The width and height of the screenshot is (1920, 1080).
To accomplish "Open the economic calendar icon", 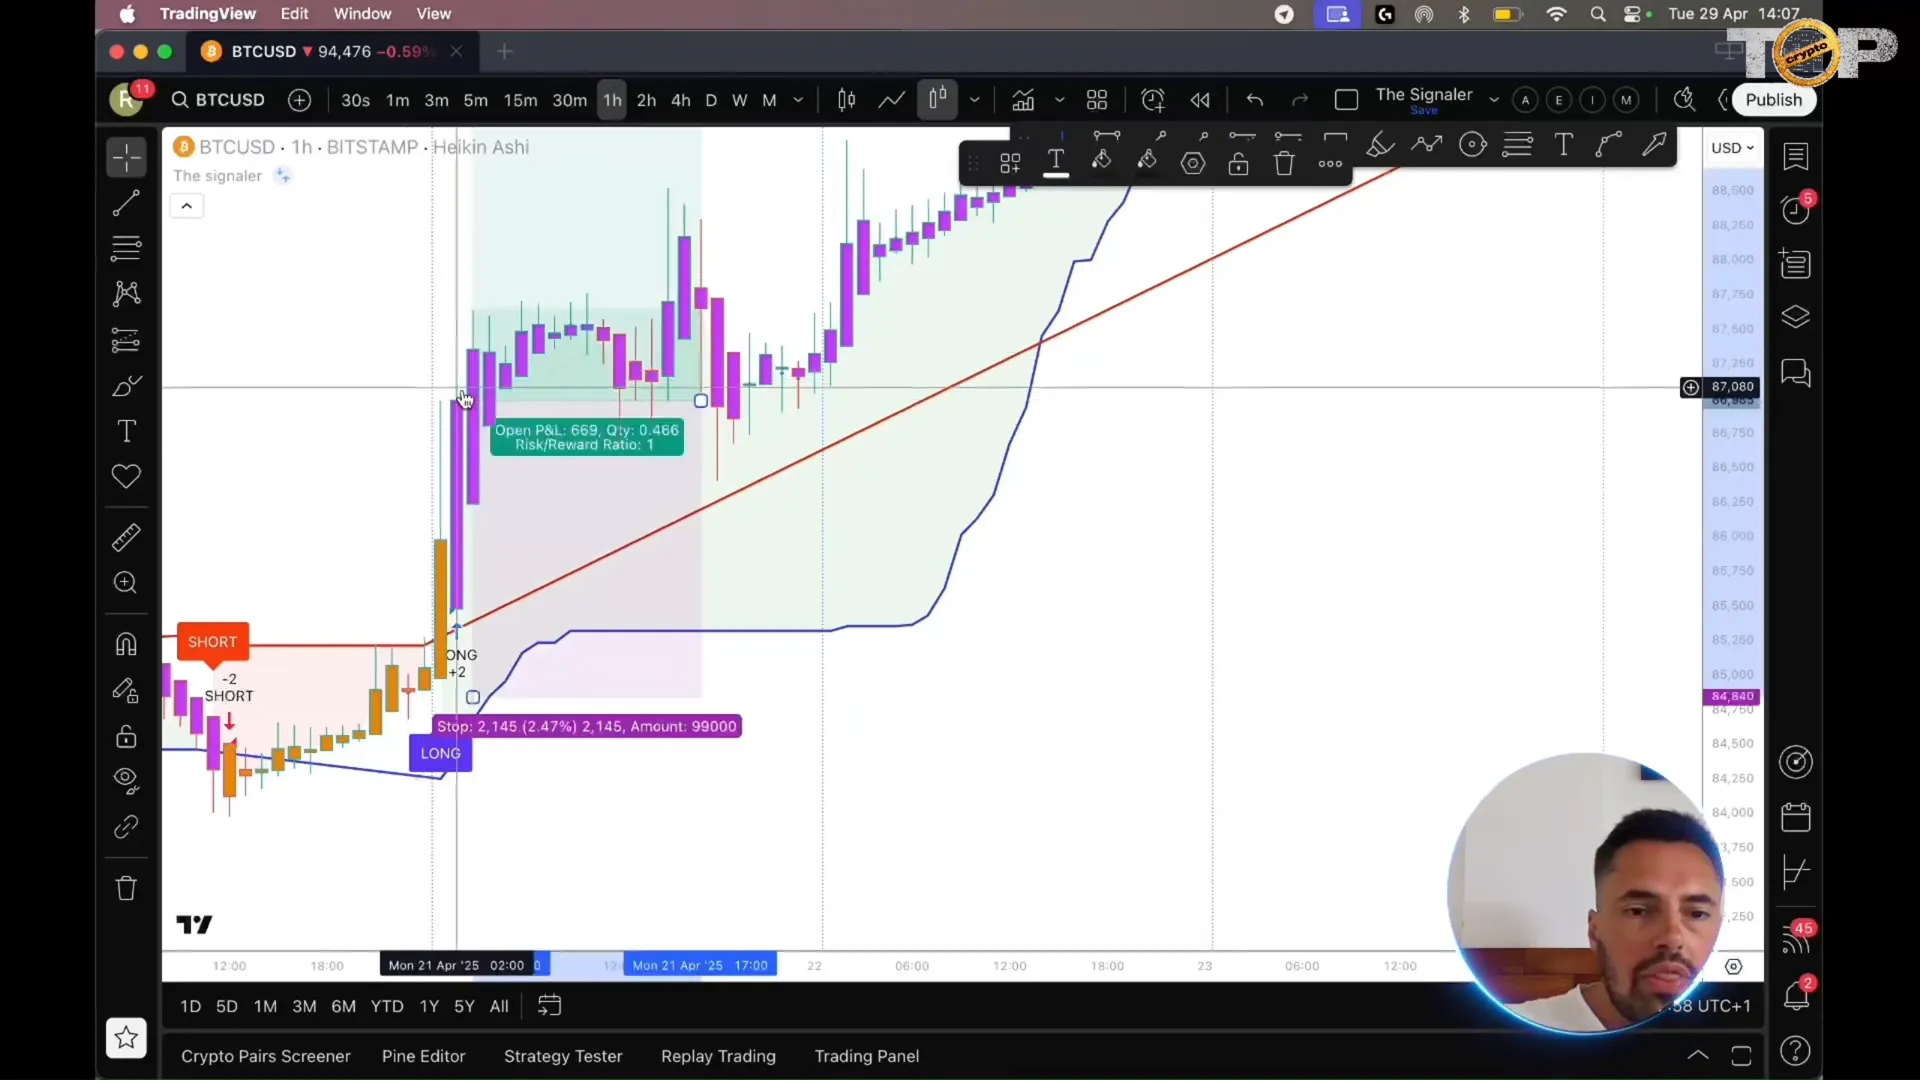I will tap(1796, 817).
